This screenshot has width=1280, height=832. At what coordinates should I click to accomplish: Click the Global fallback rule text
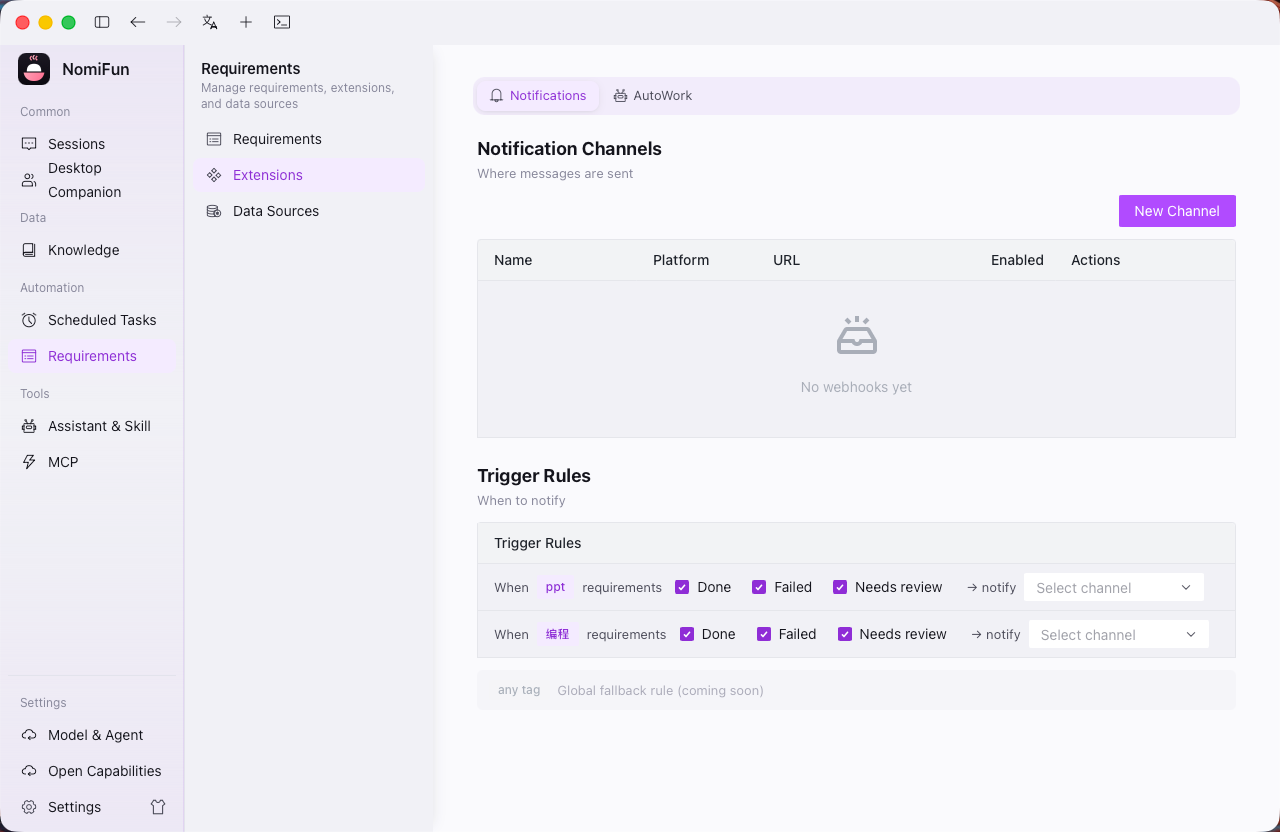coord(660,690)
